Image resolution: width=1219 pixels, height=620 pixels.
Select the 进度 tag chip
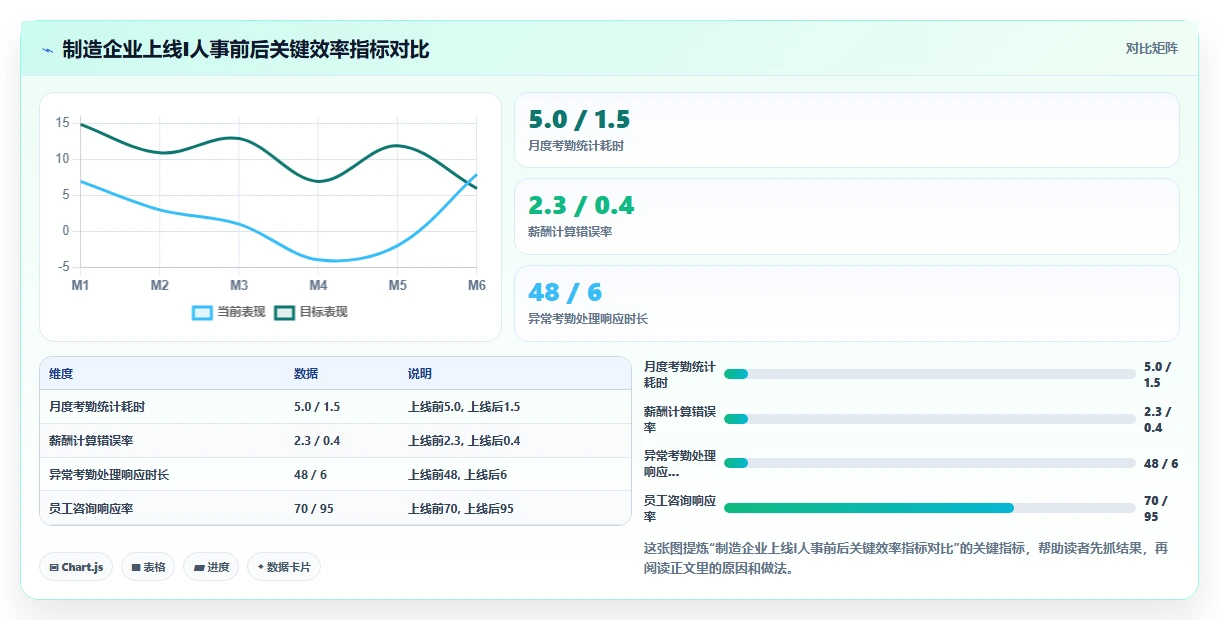[211, 567]
